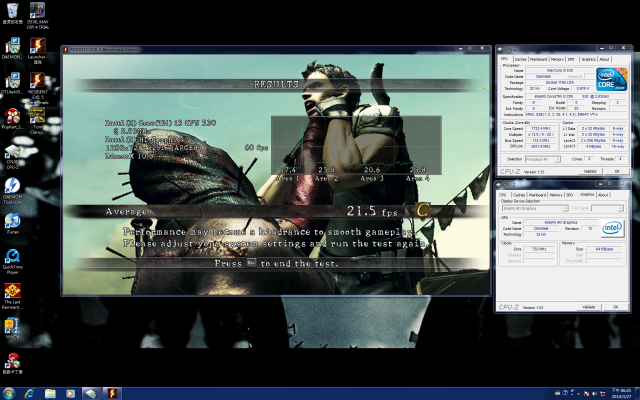
Task: Switch to the Memory tab in the upper CPU-Z window
Action: pyautogui.click(x=557, y=59)
